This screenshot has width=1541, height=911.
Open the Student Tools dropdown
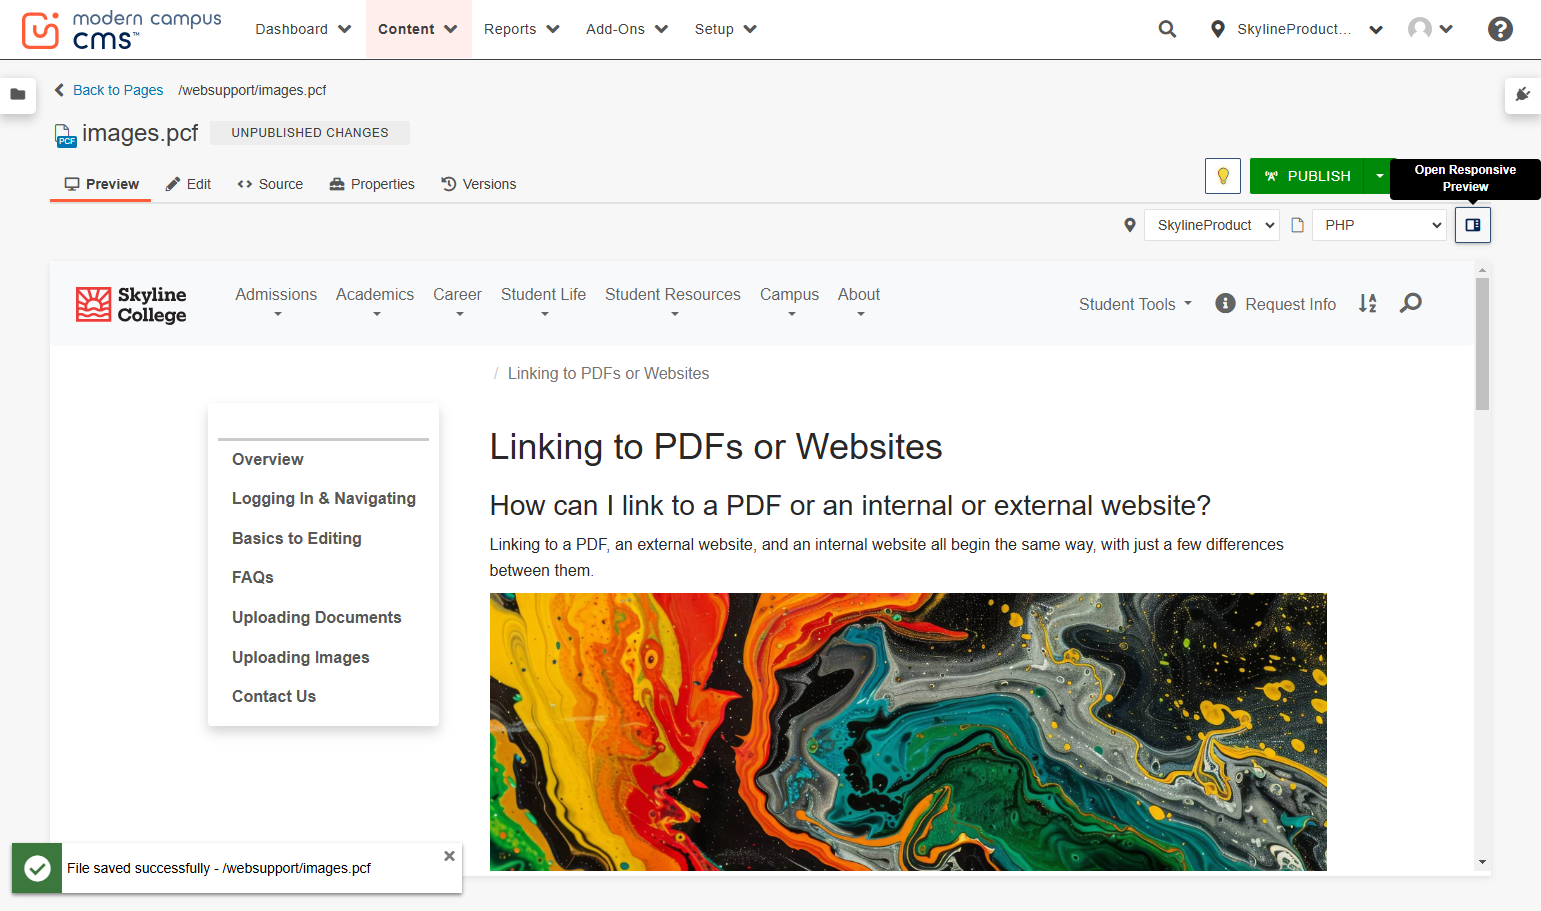point(1135,304)
